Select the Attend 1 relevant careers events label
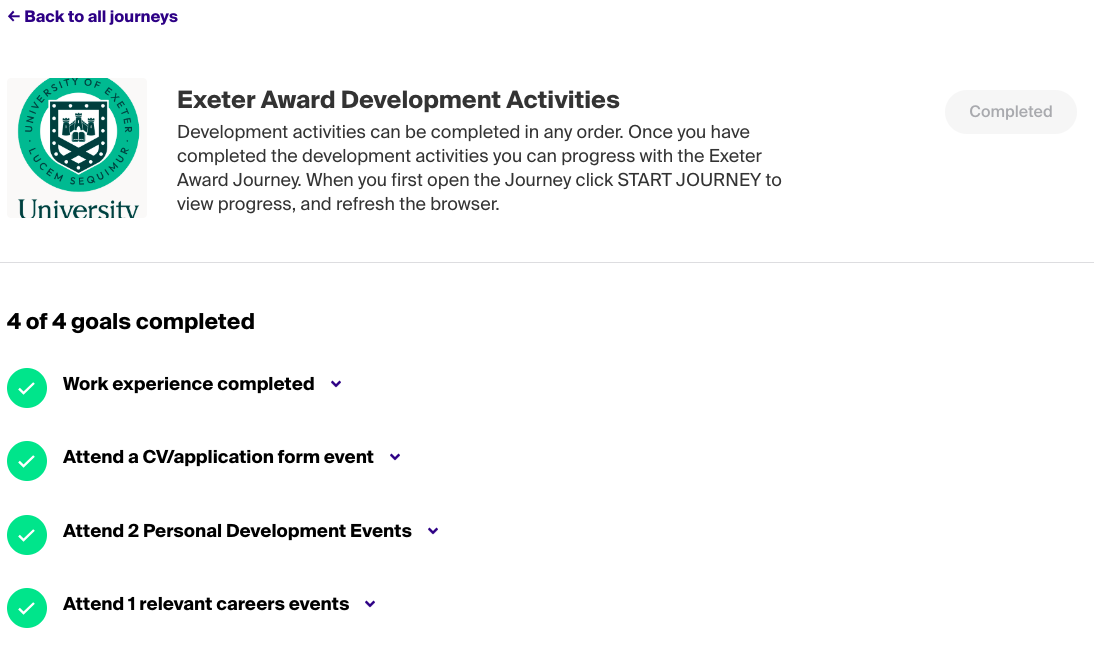 coord(206,604)
